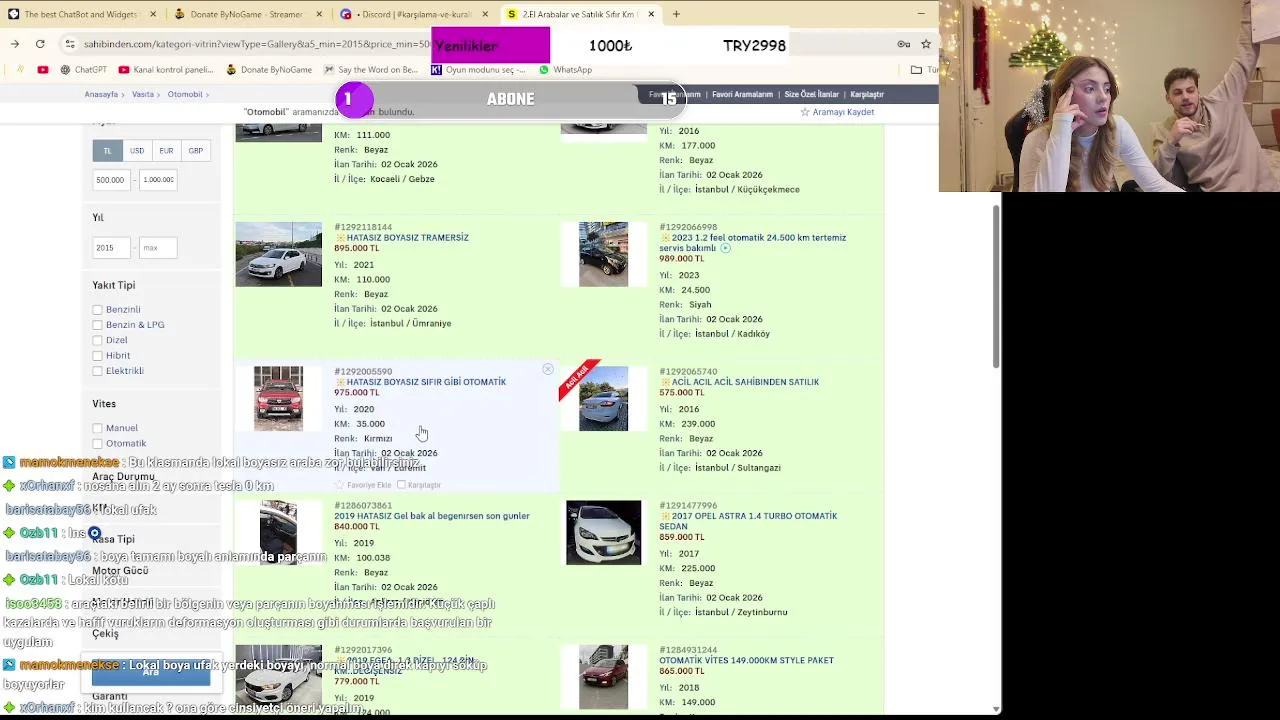Screen dimensions: 1280x720
Task: Enable the Dizel filter checkbox
Action: 97,340
